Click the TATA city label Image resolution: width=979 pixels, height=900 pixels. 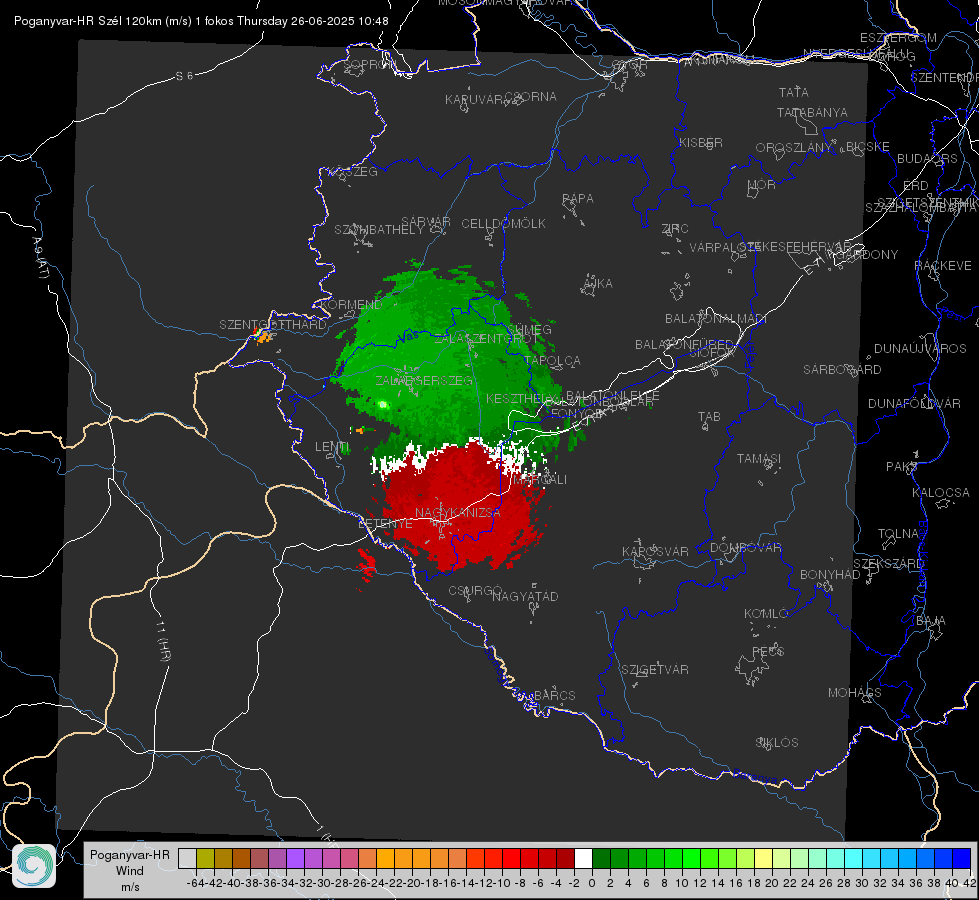[x=794, y=92]
